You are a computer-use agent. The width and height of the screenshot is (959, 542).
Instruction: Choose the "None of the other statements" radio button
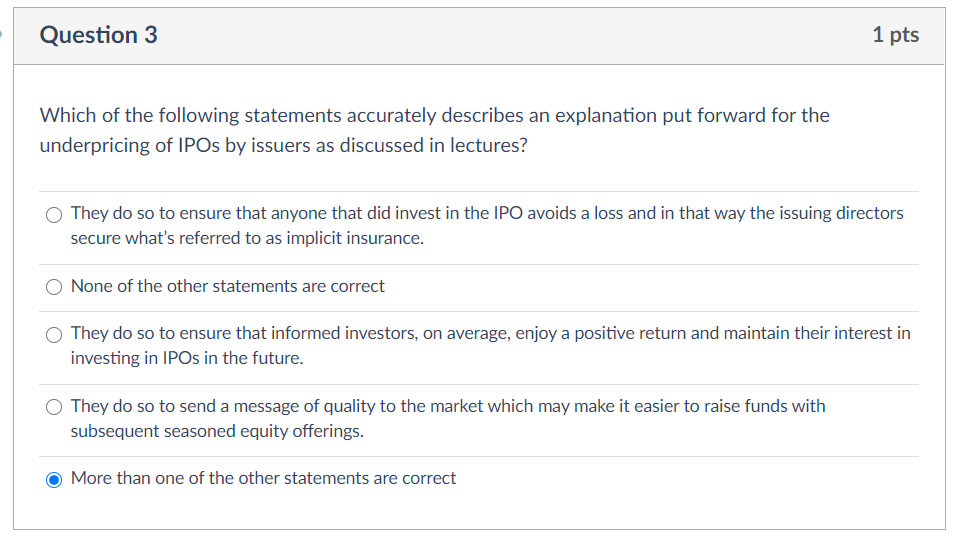[54, 287]
